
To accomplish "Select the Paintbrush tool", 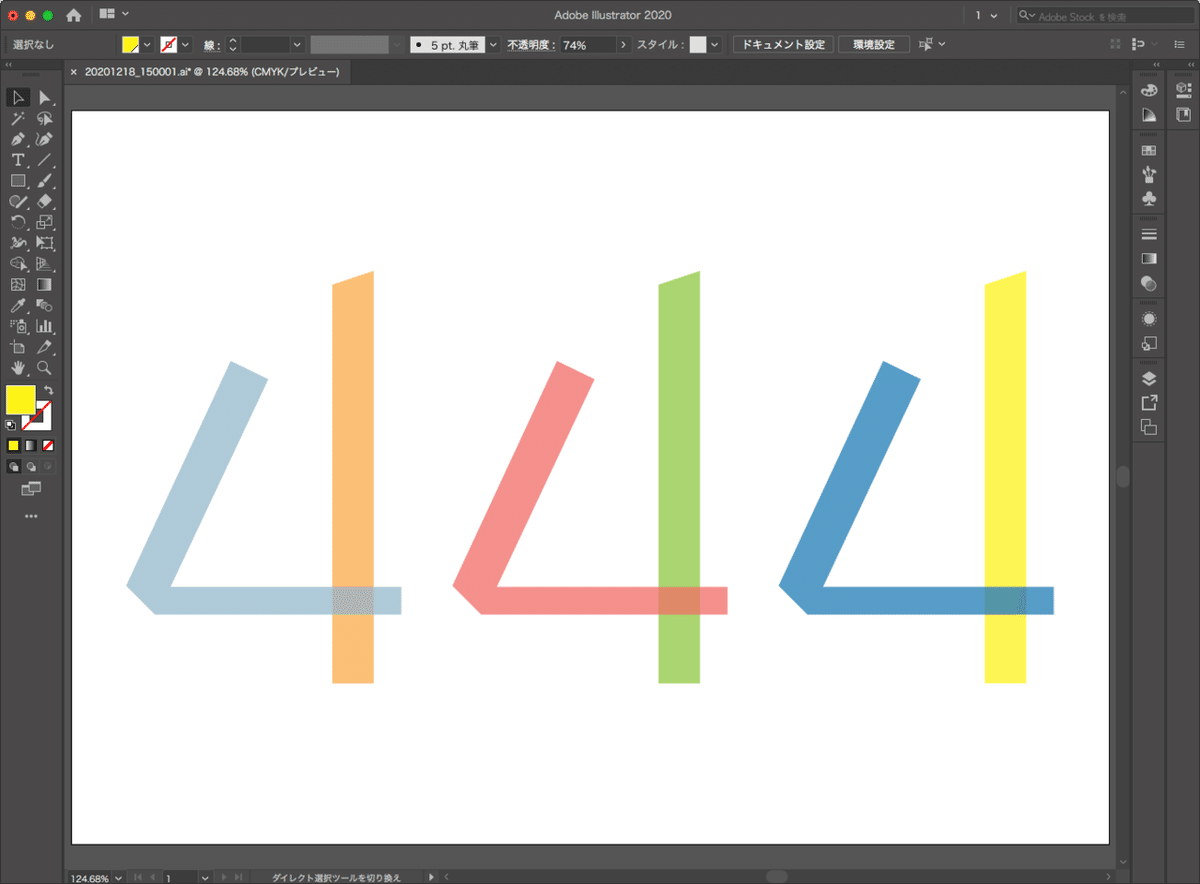I will (x=45, y=181).
